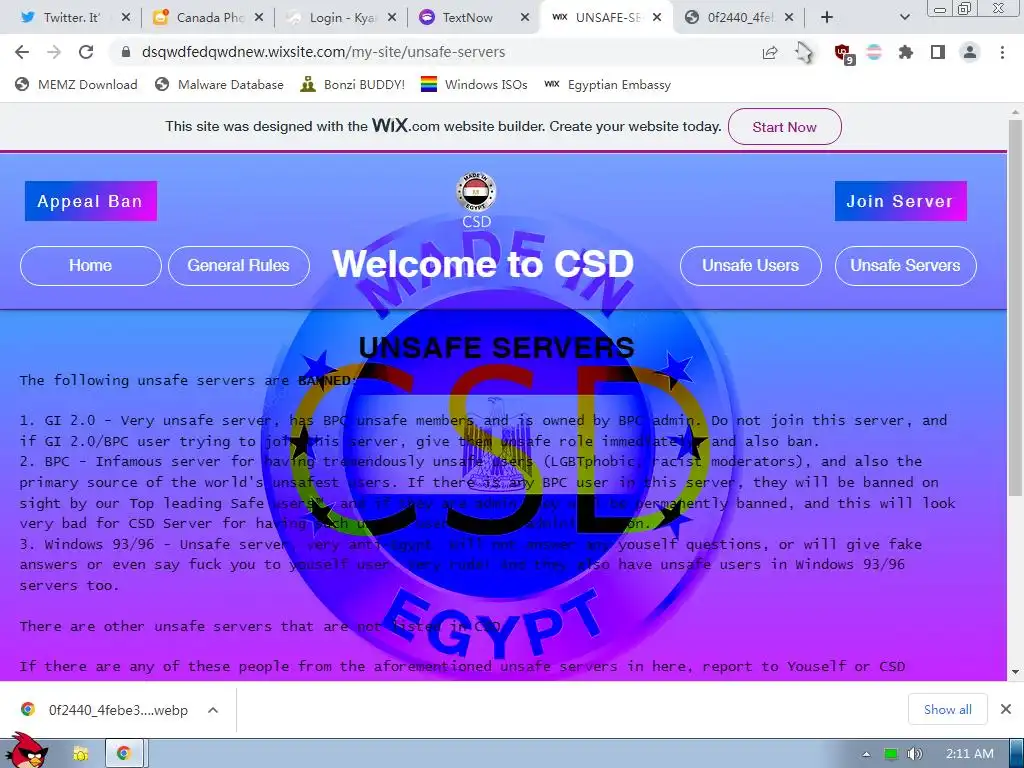The width and height of the screenshot is (1024, 768).
Task: Click the 2:11 AM taskbar clock
Action: [970, 754]
